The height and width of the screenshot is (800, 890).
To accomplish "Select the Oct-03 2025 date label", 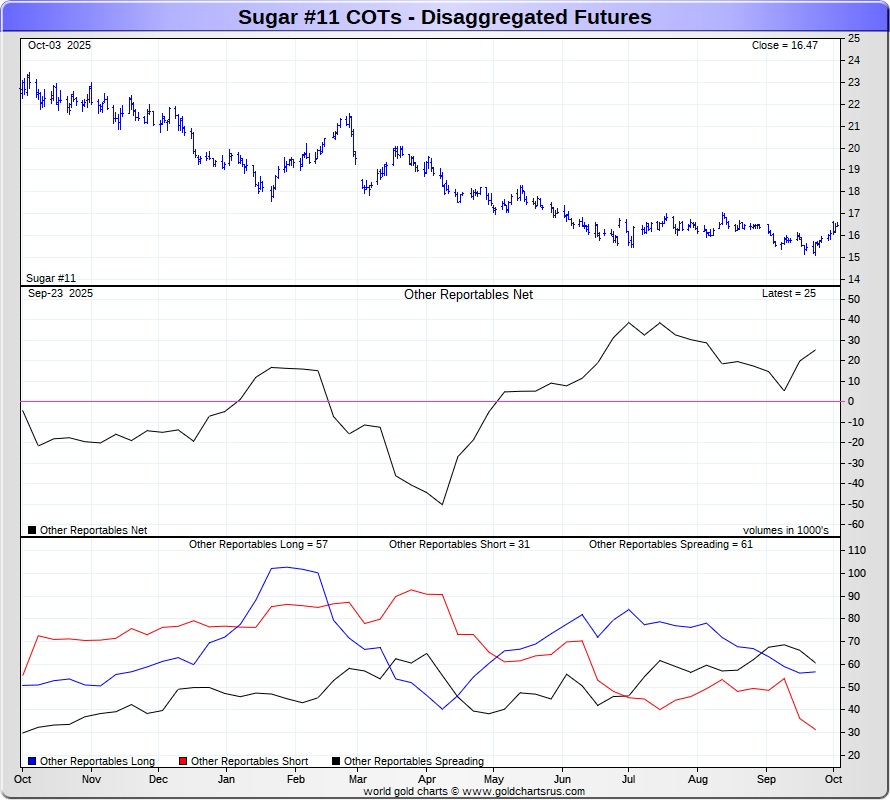I will [x=60, y=46].
